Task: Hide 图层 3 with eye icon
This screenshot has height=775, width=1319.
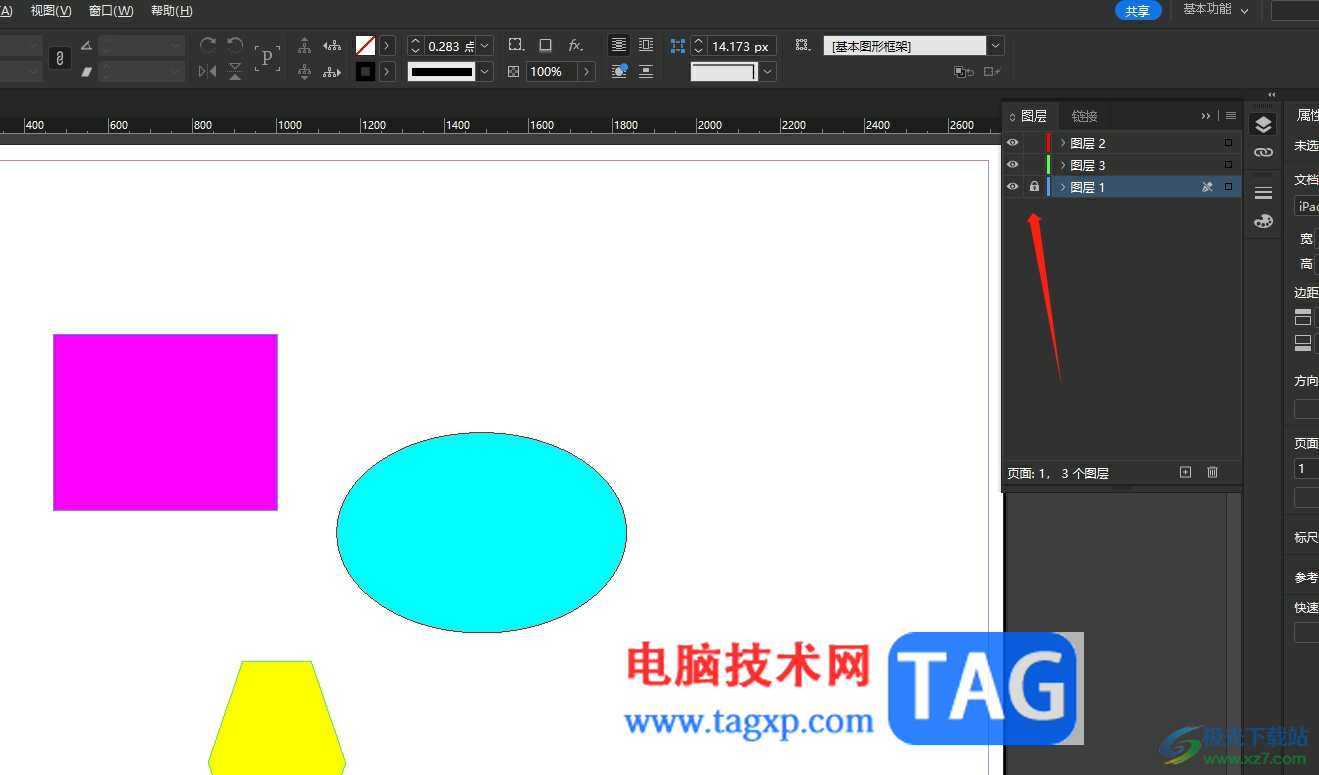Action: (x=1012, y=165)
